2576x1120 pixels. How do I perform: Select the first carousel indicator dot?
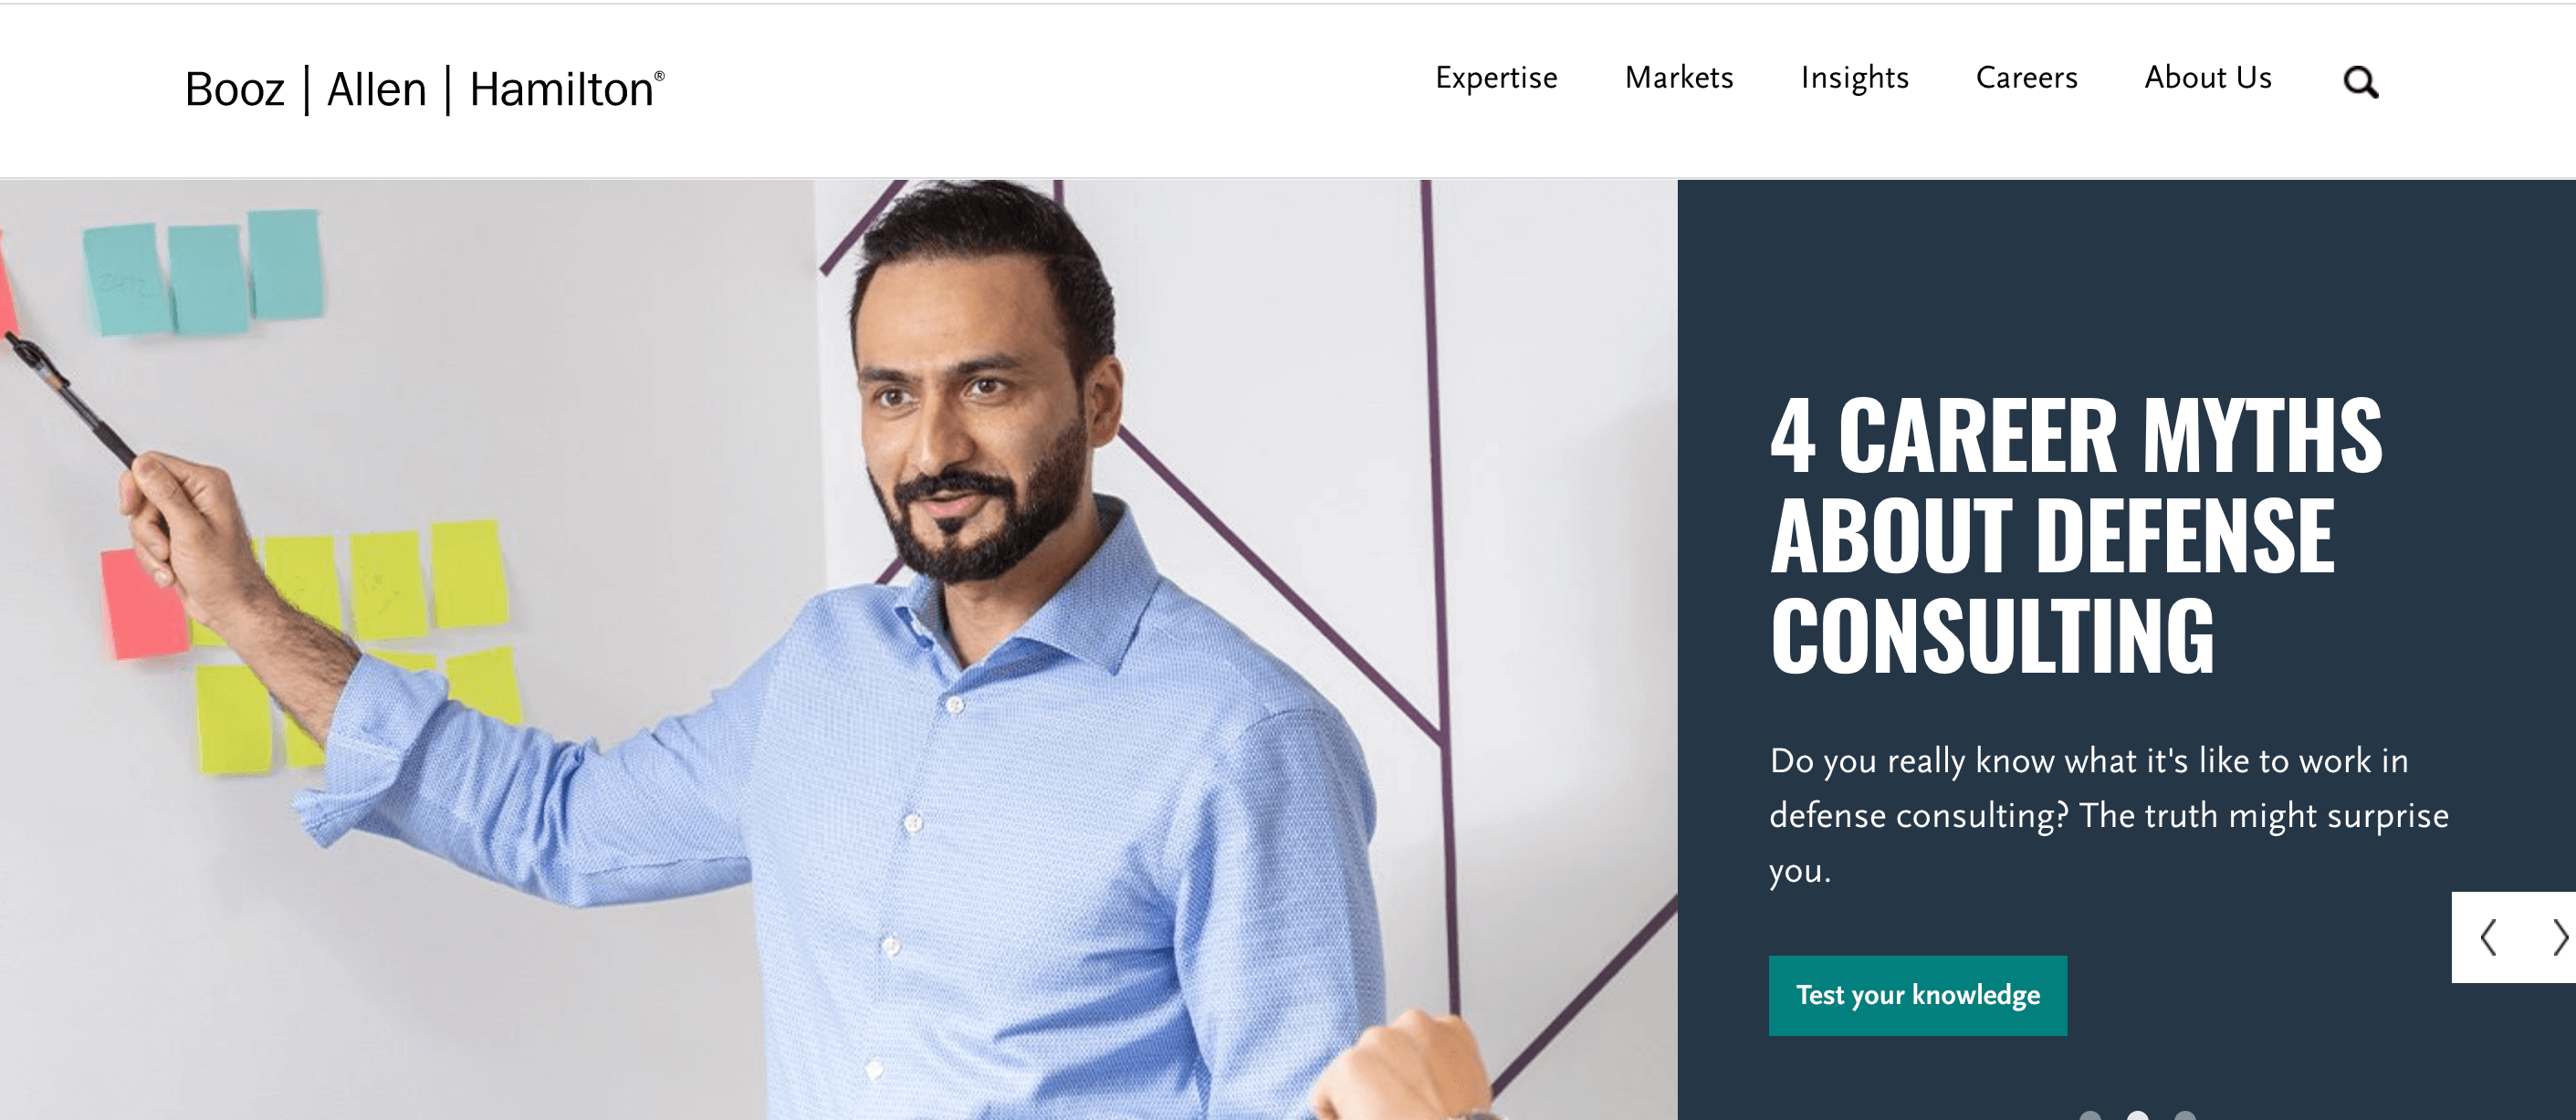2090,1116
